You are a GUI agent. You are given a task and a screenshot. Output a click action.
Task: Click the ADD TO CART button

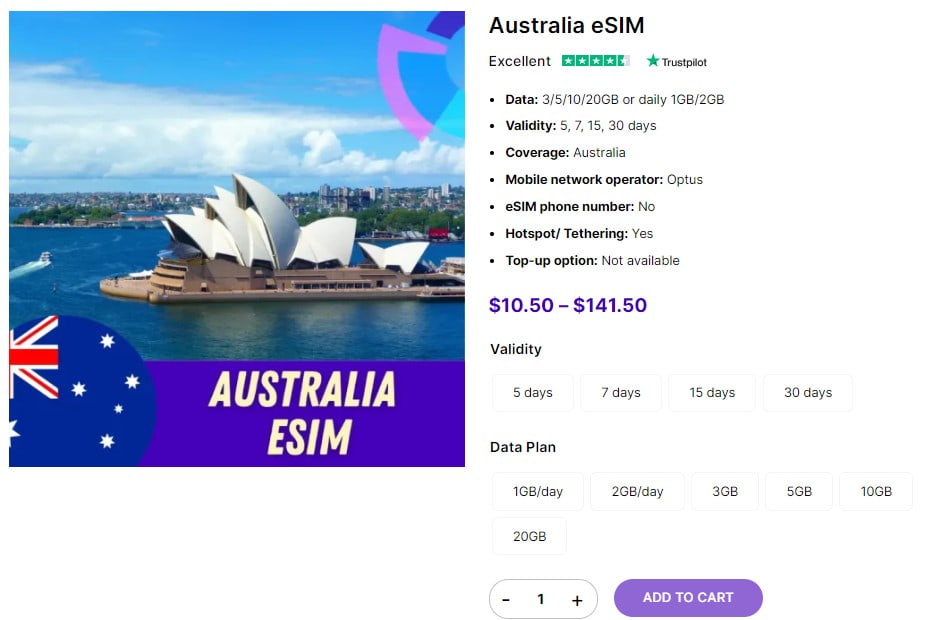[x=688, y=597]
